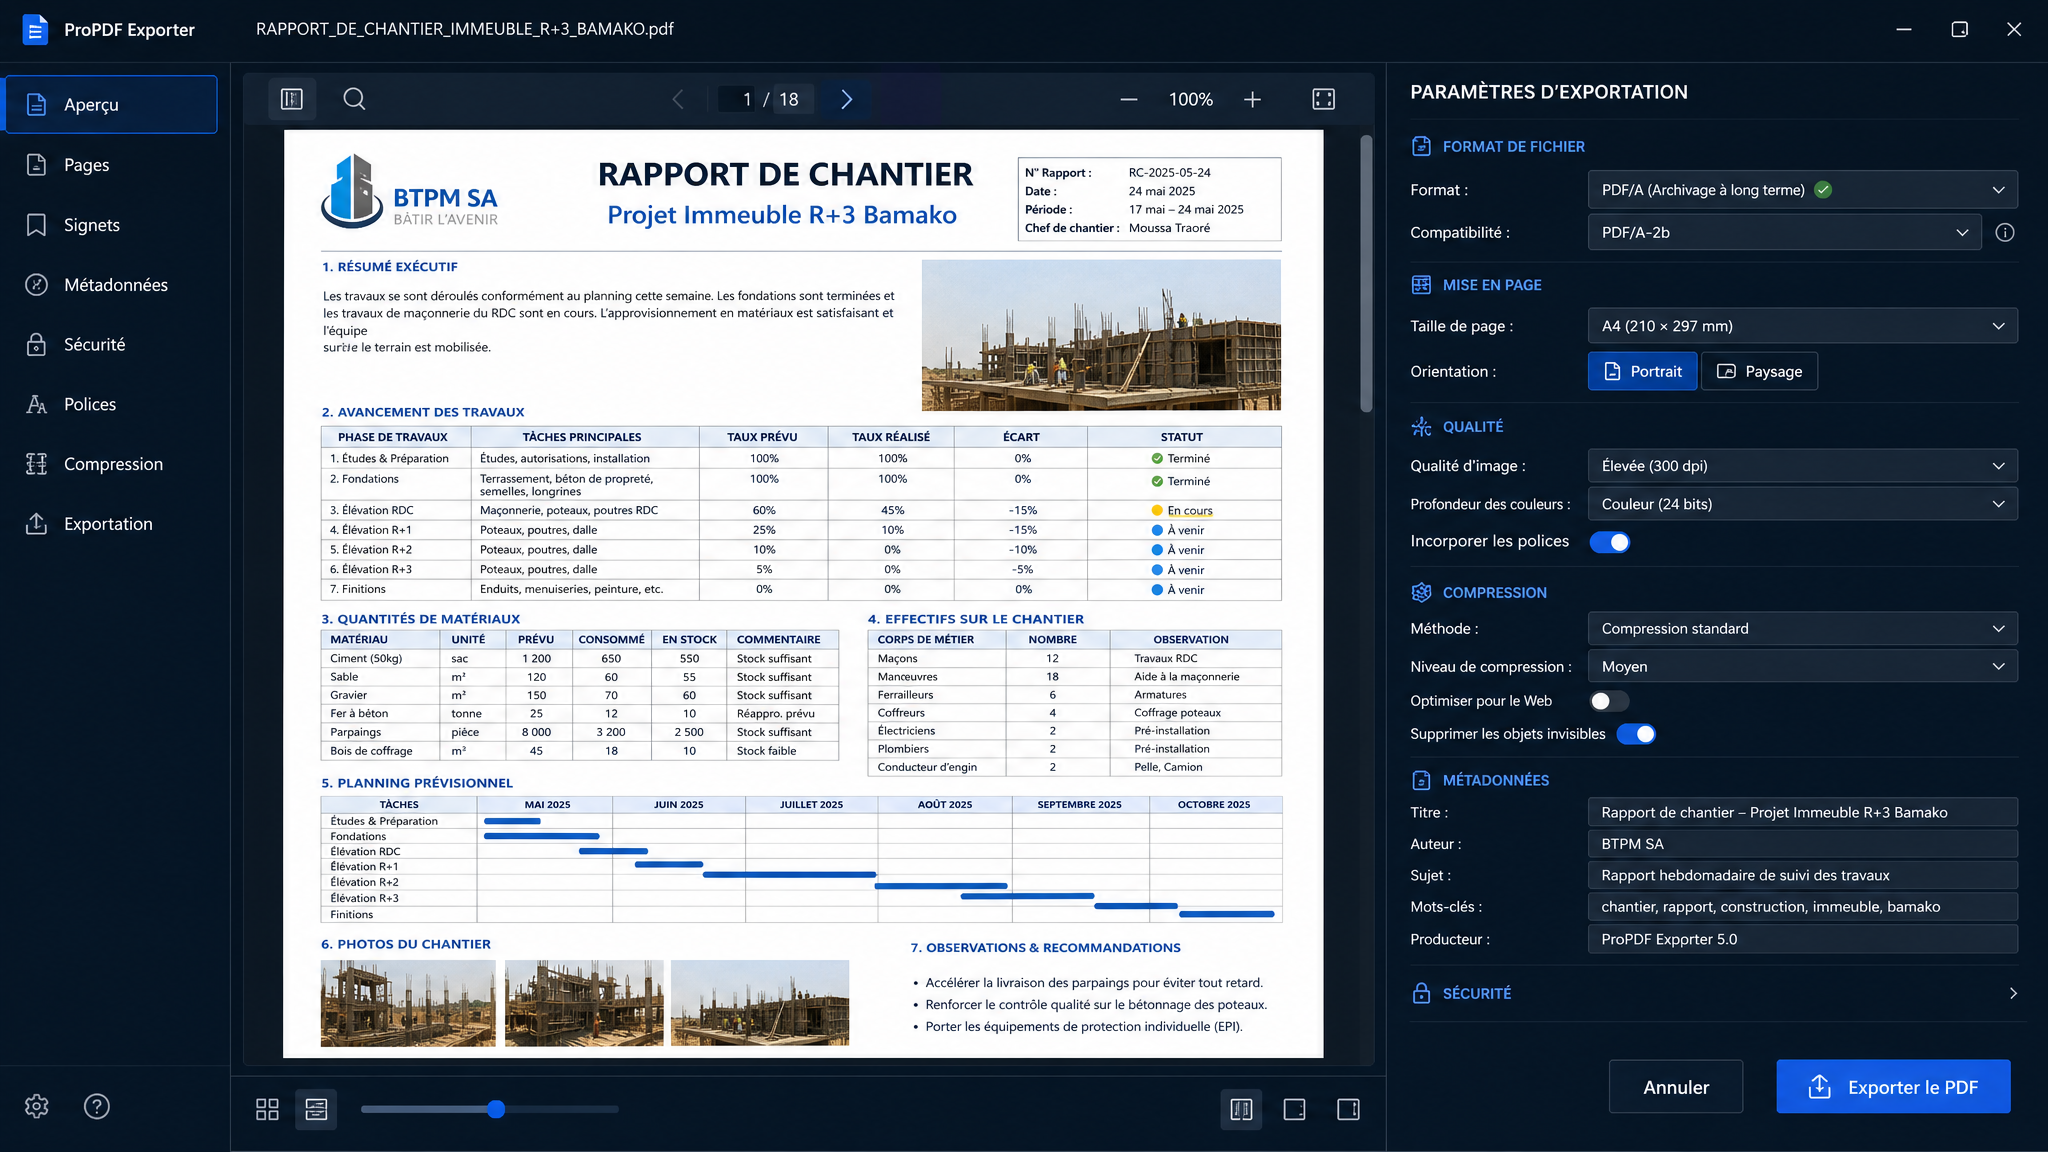Viewport: 2048px width, 1152px height.
Task: Click the Qualité section sparkle icon
Action: point(1421,427)
